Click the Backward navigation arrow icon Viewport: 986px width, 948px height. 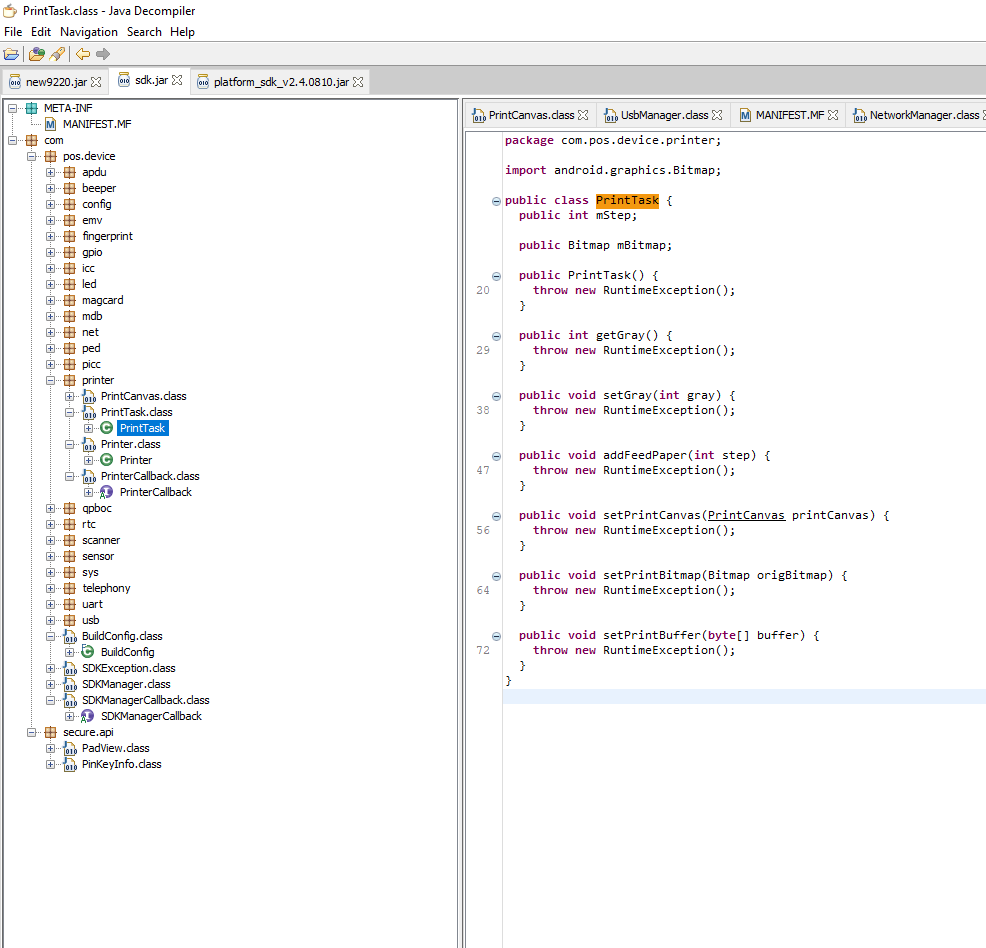point(83,54)
